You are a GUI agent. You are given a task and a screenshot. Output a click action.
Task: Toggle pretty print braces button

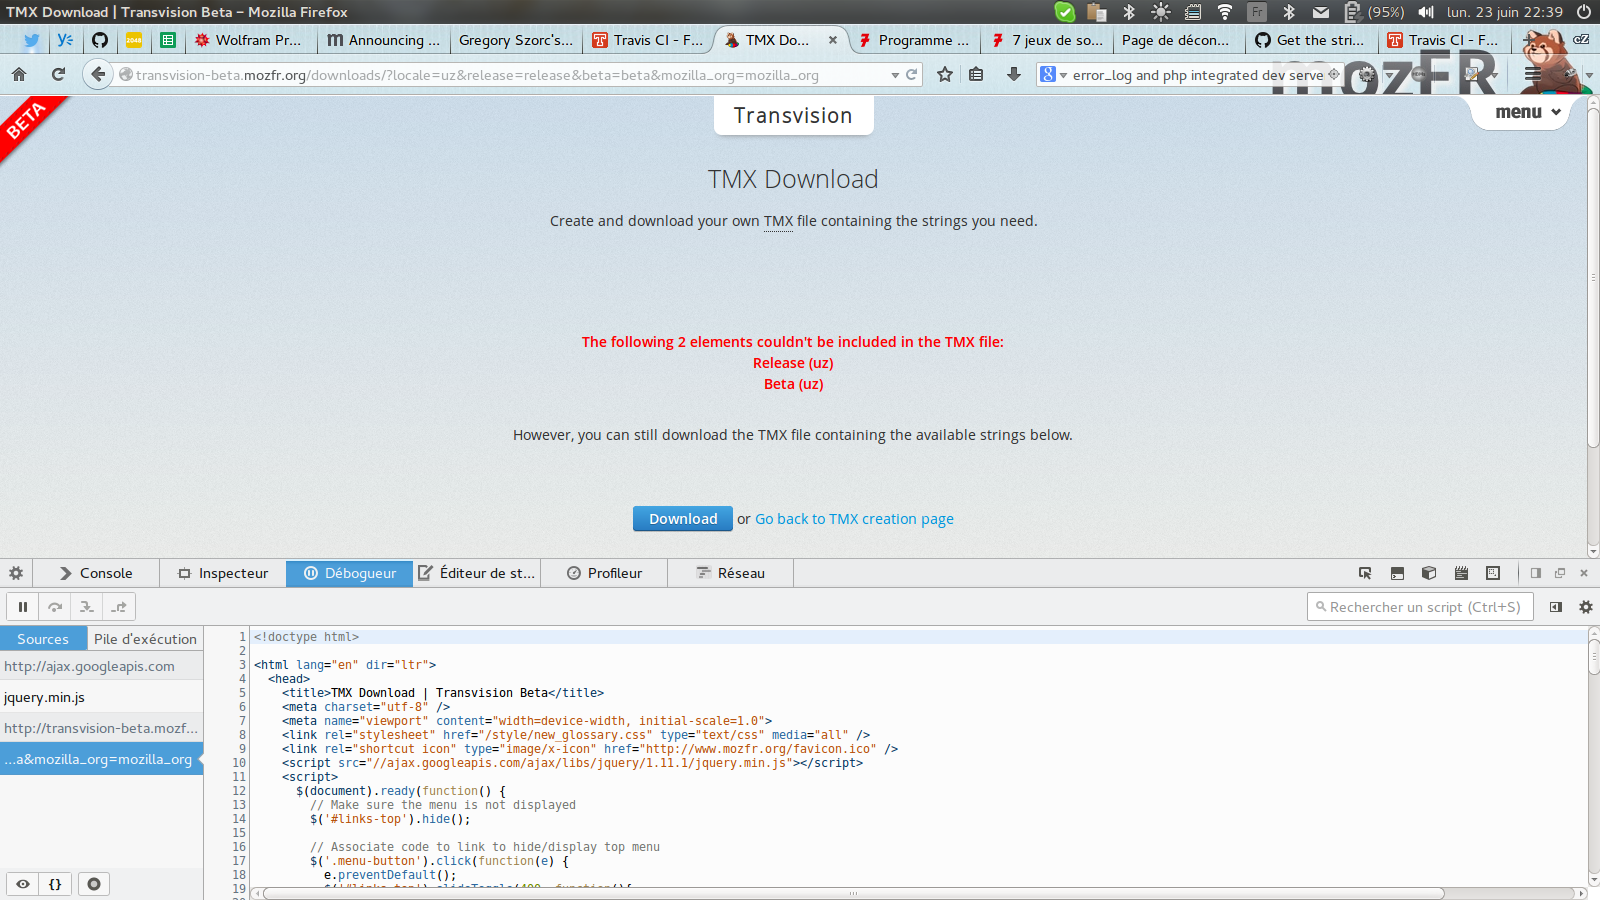click(55, 884)
